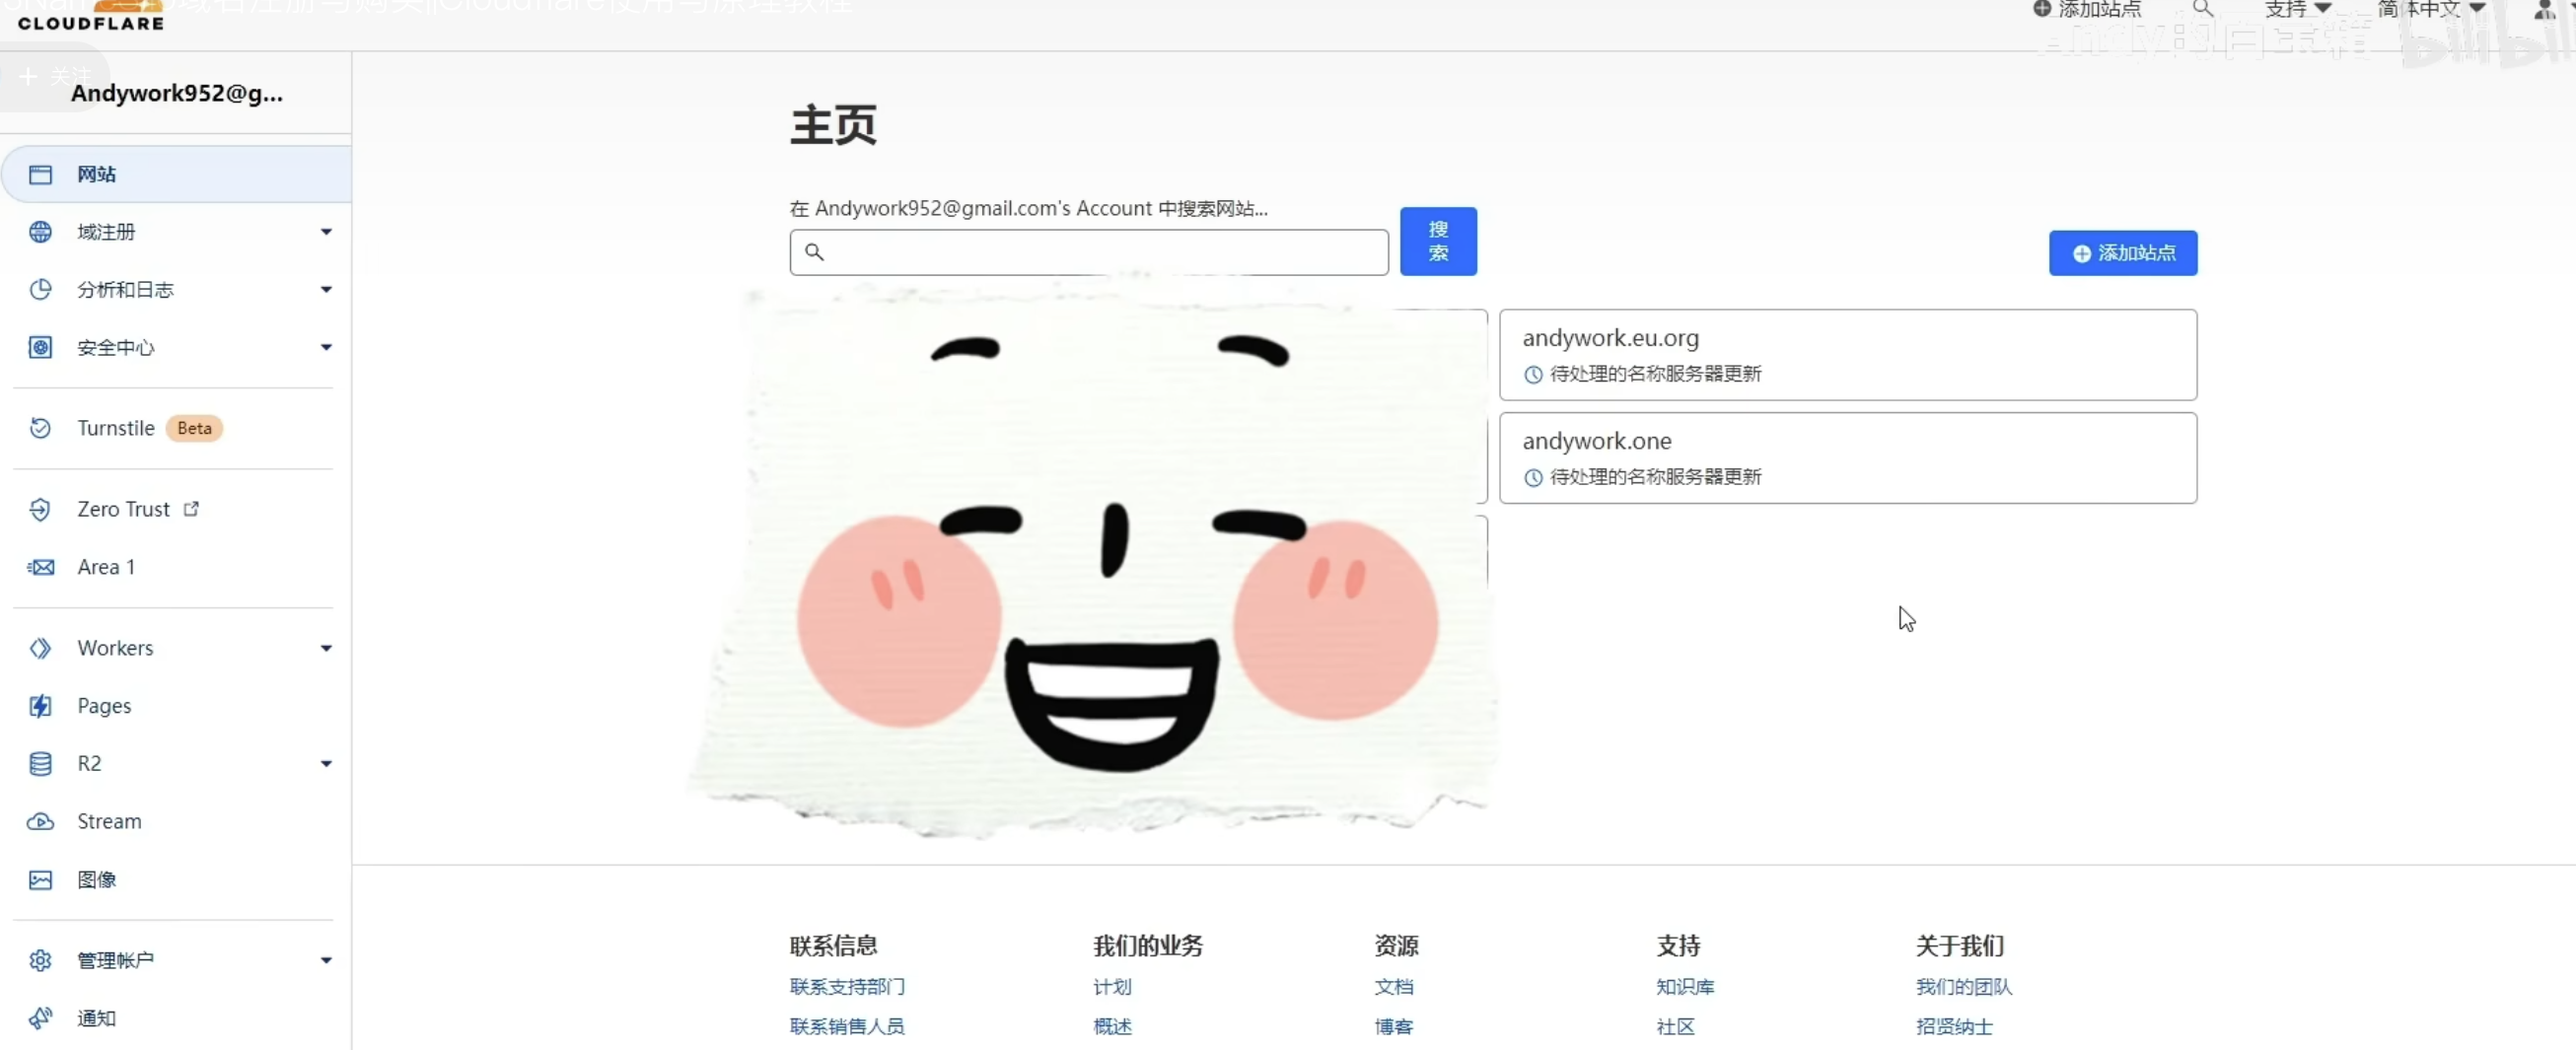Open 管理帐户 in the sidebar

pyautogui.click(x=116, y=960)
